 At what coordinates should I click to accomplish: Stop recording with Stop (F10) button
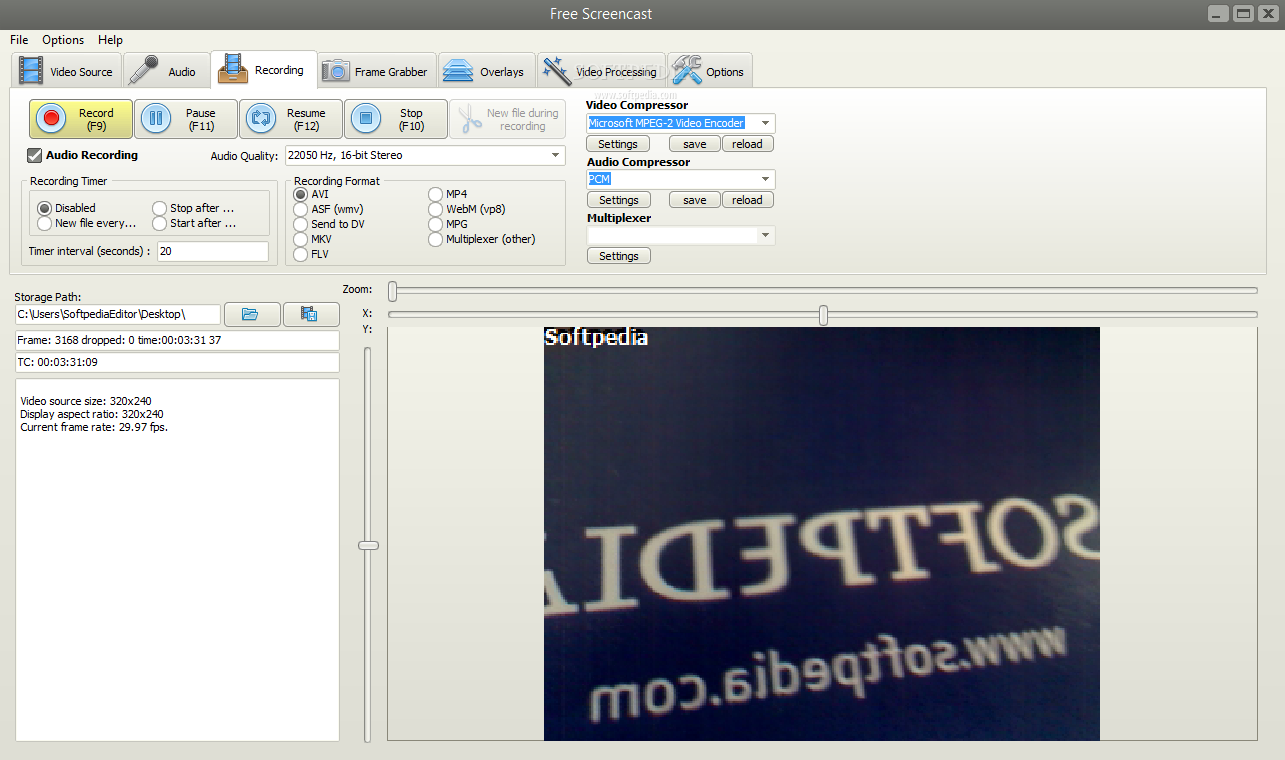pos(396,119)
